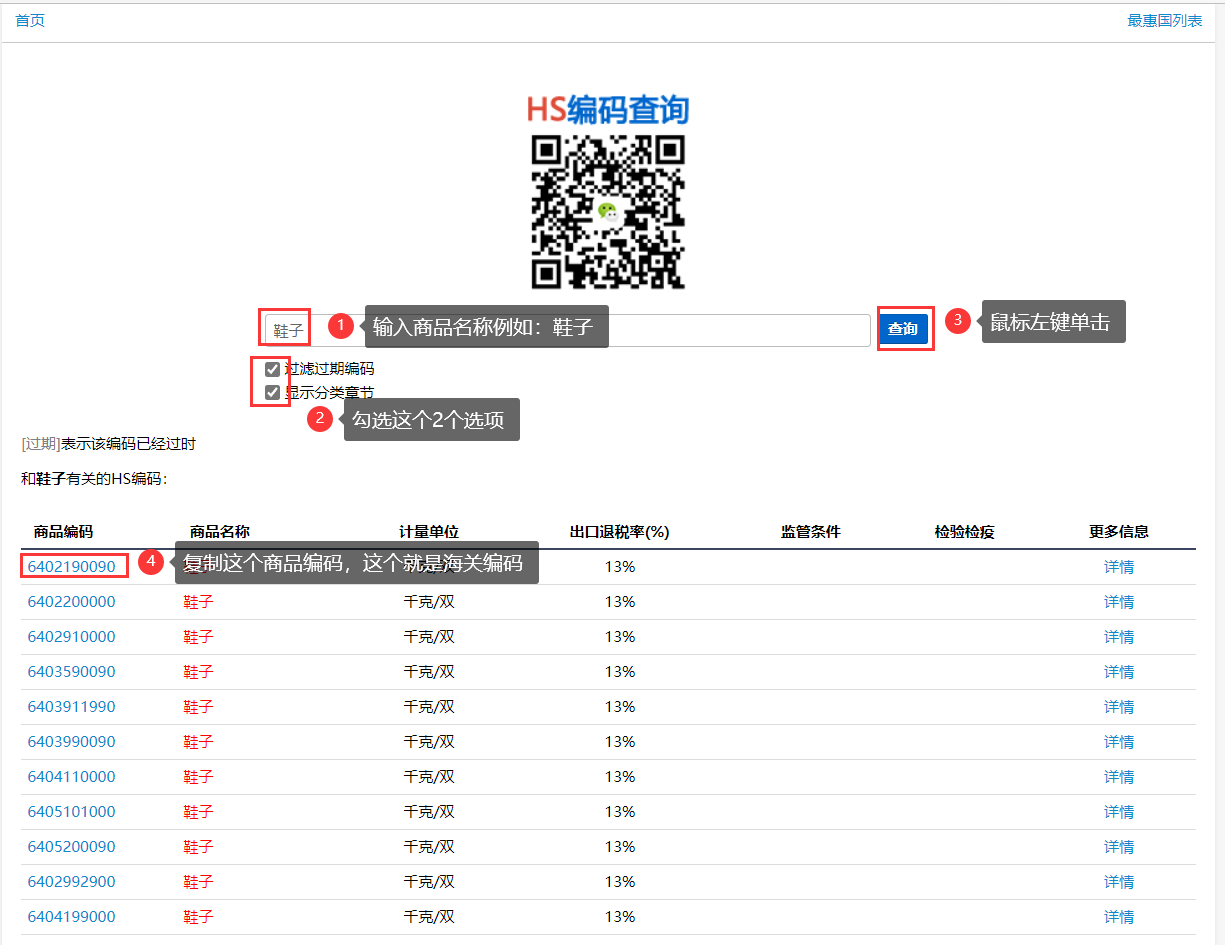The height and width of the screenshot is (945, 1225).
Task: Select 鞋子 name in row 6403911990
Action: [198, 707]
